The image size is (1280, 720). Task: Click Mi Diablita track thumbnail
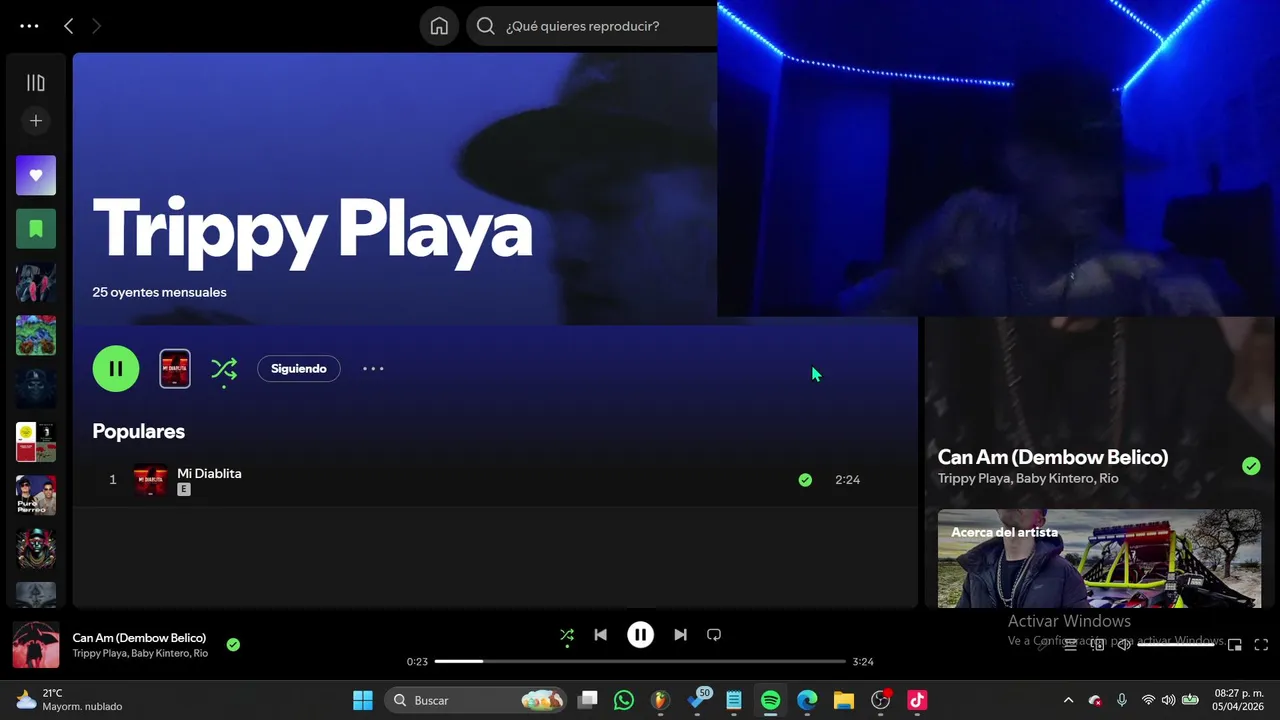click(x=150, y=480)
